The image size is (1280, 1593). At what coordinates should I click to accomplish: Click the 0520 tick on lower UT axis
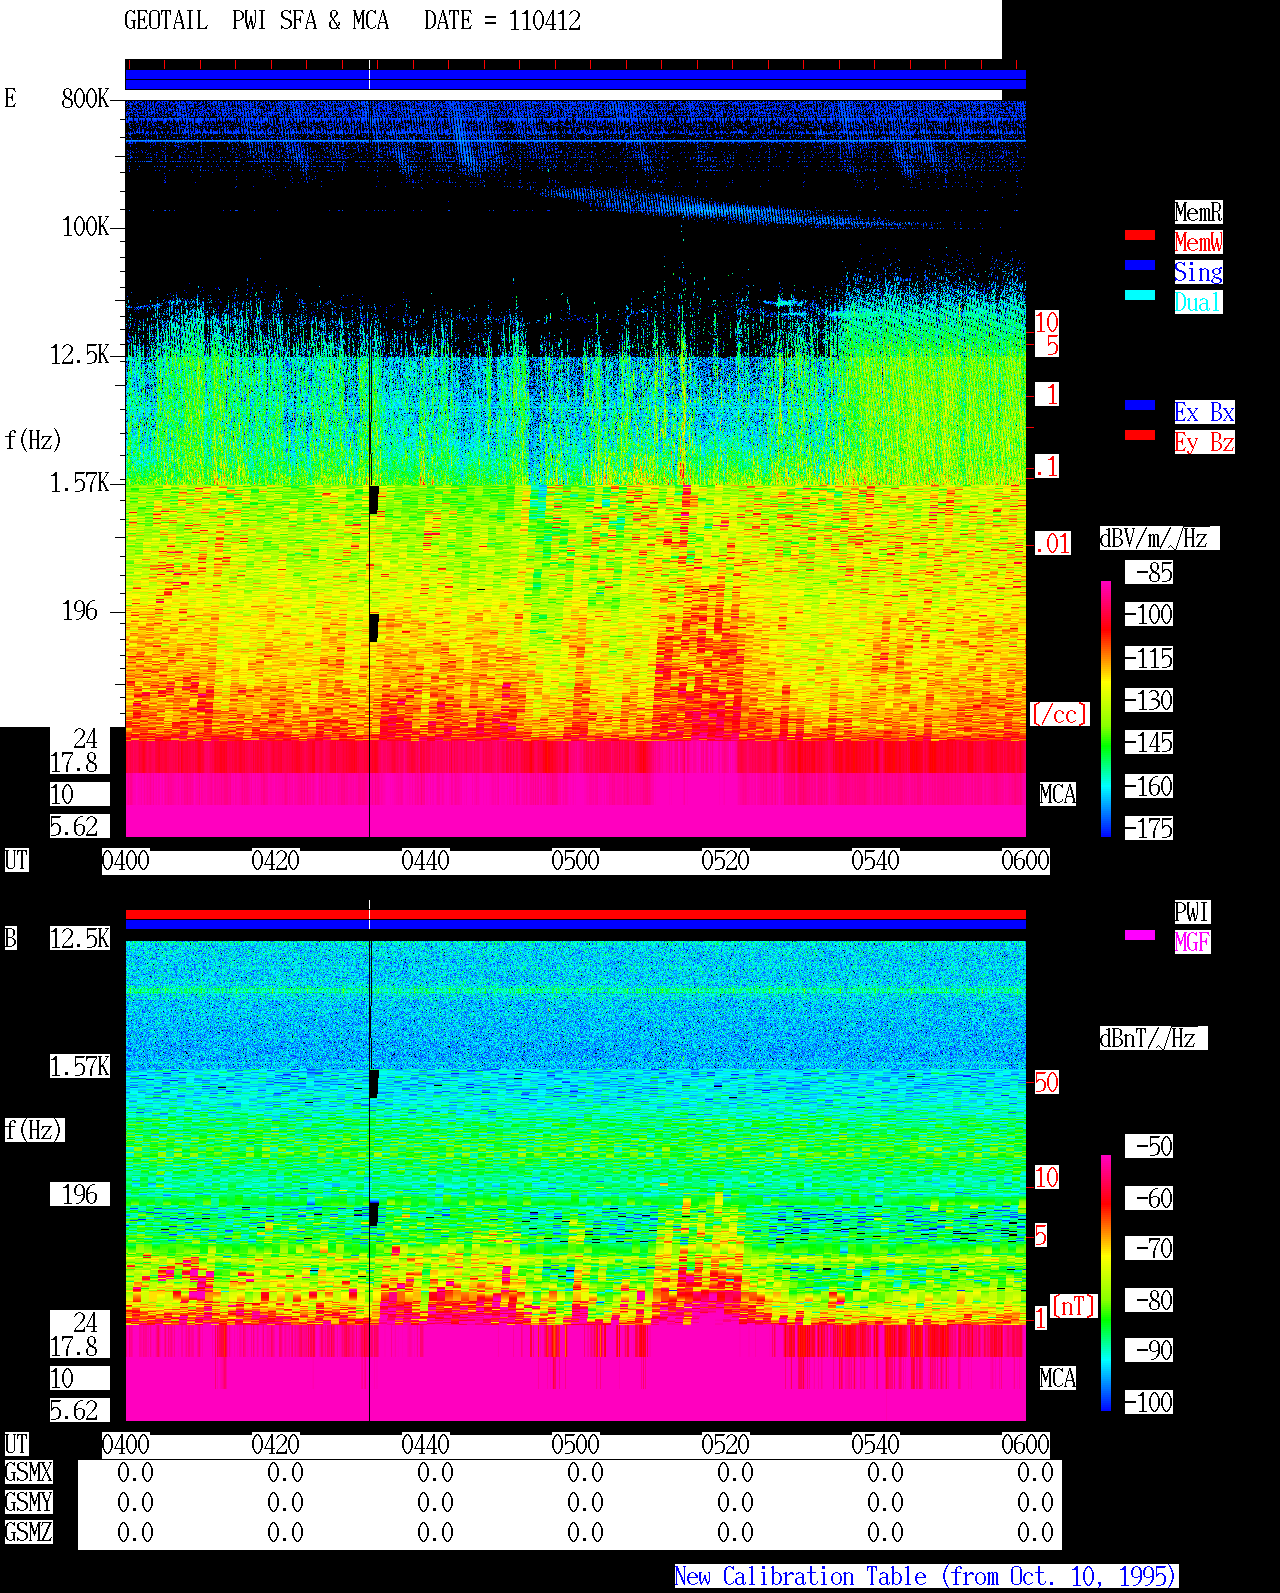(x=725, y=1445)
